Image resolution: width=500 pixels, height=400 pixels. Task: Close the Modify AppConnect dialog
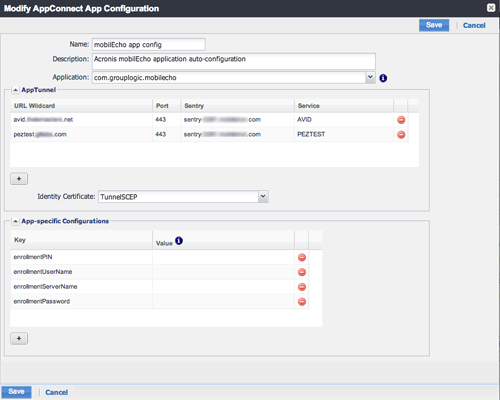click(x=491, y=8)
